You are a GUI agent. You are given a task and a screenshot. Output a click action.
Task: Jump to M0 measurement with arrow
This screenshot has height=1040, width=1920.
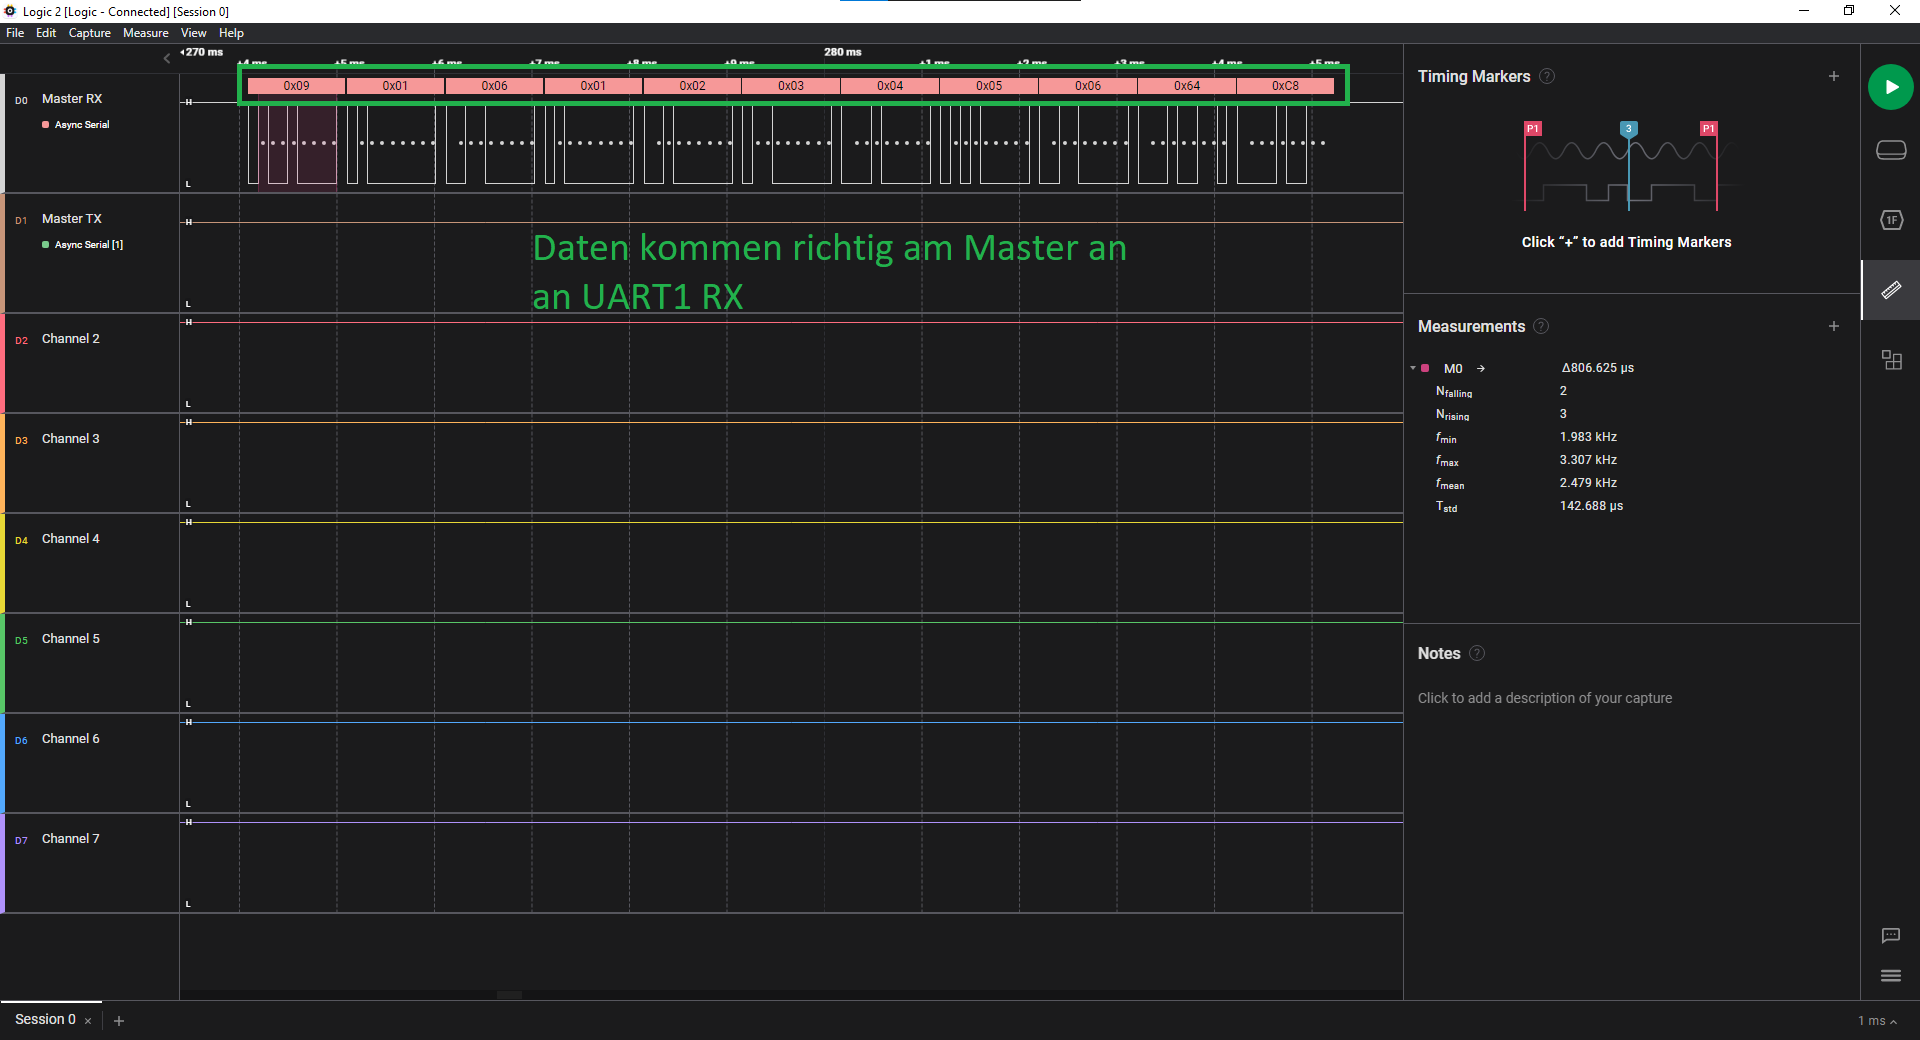click(x=1481, y=368)
